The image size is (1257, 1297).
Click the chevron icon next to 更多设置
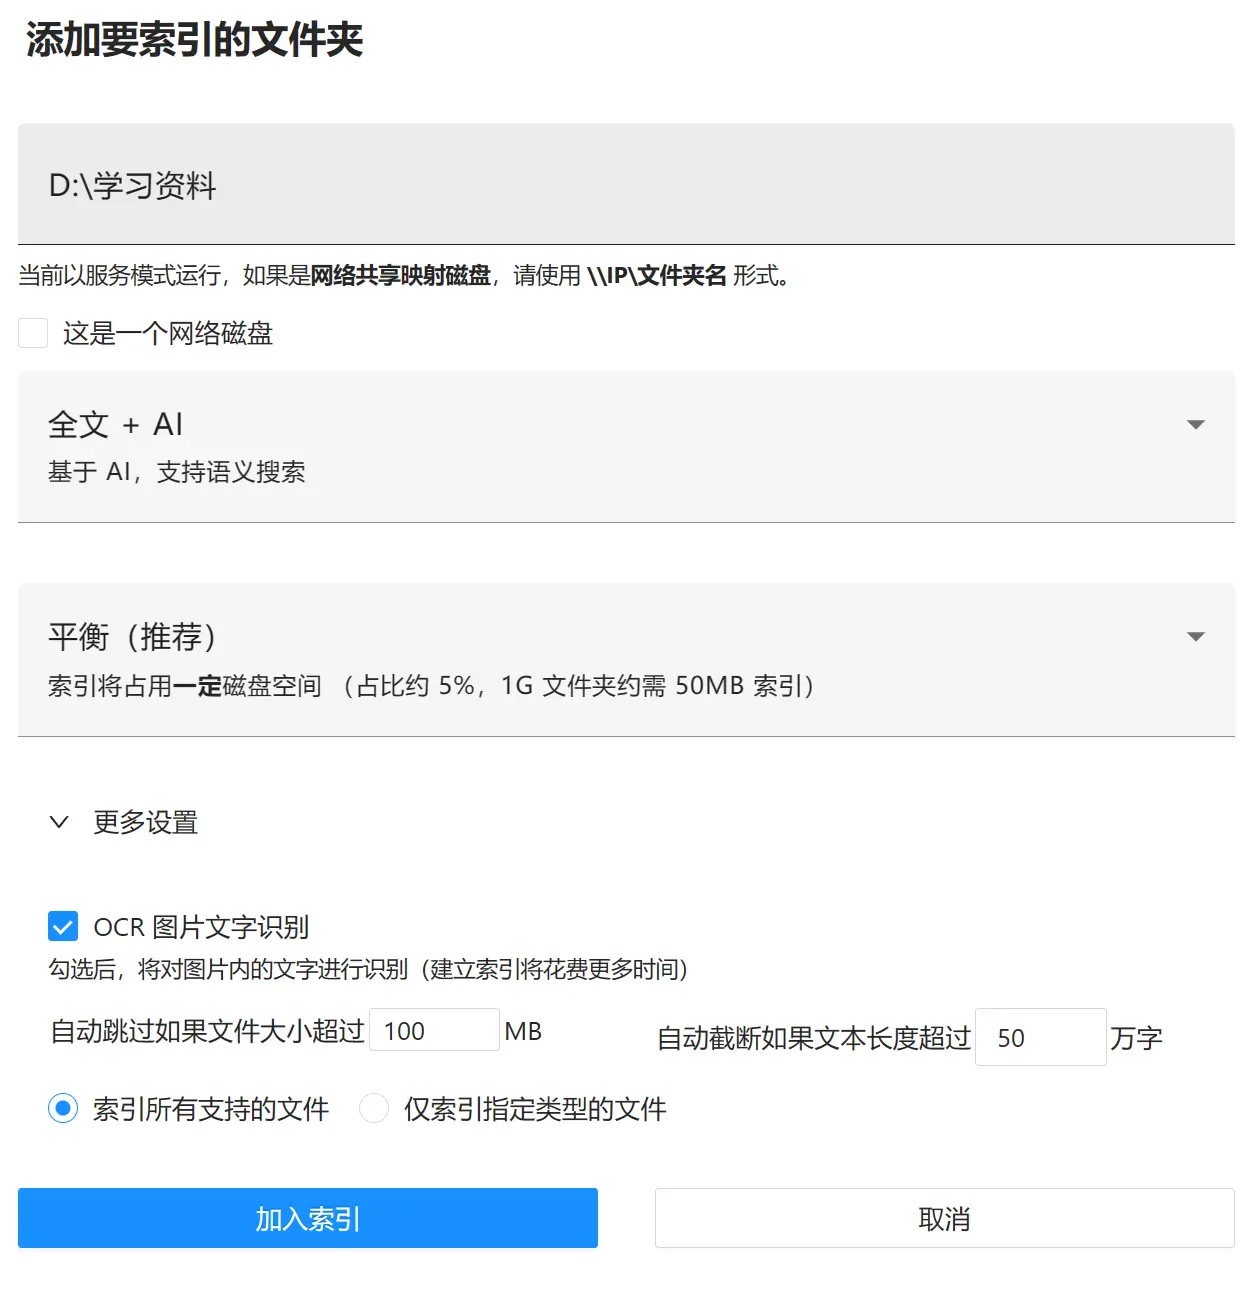[59, 822]
